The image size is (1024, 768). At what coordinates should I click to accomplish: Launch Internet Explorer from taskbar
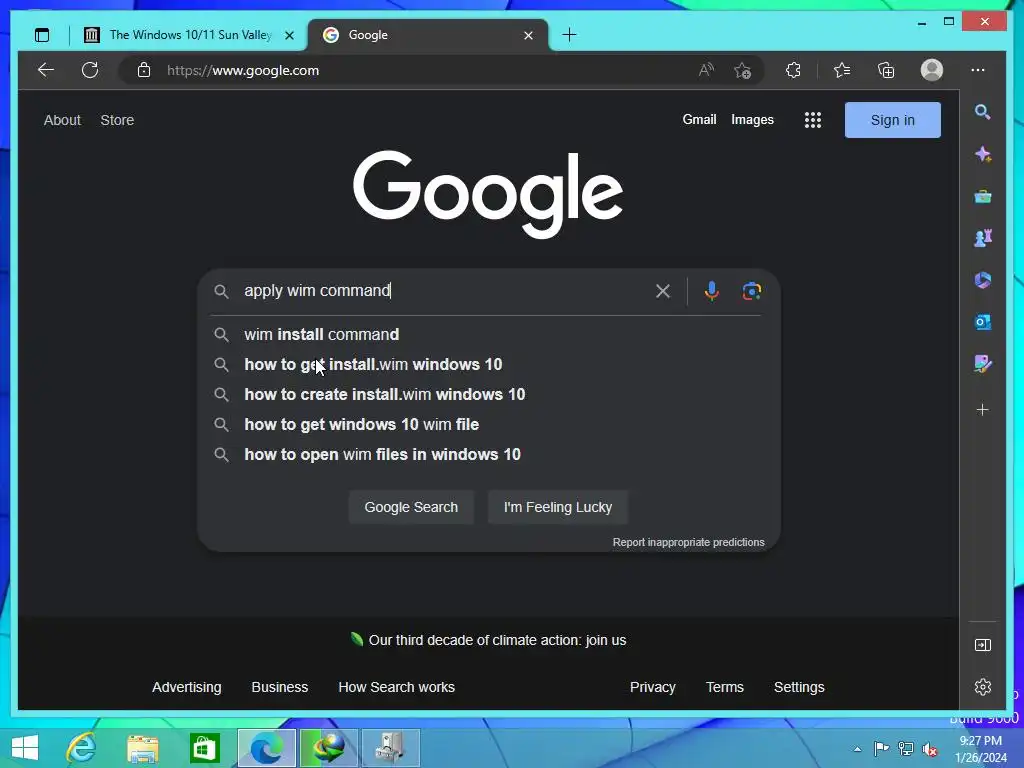[82, 748]
